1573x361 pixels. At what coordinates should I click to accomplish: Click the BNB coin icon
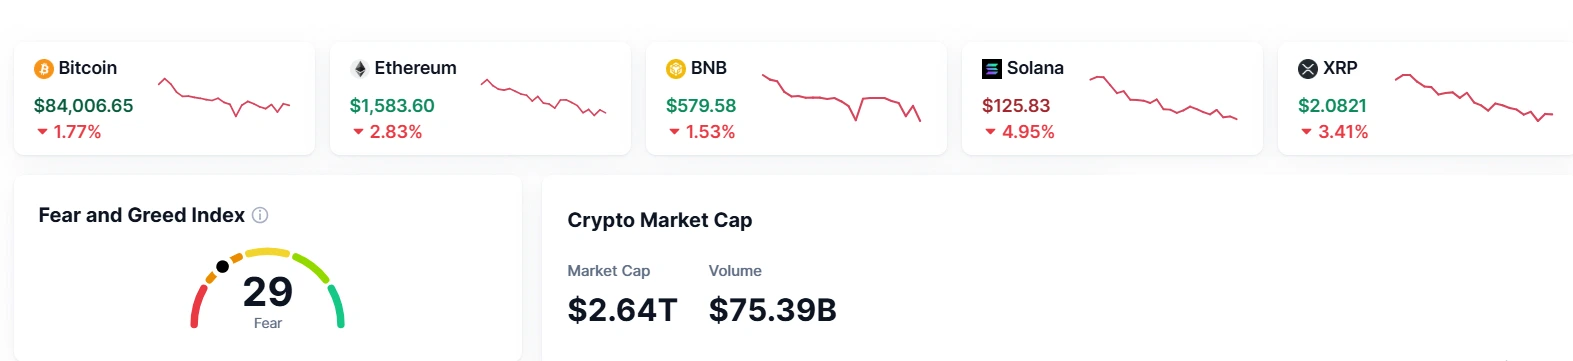pos(676,69)
